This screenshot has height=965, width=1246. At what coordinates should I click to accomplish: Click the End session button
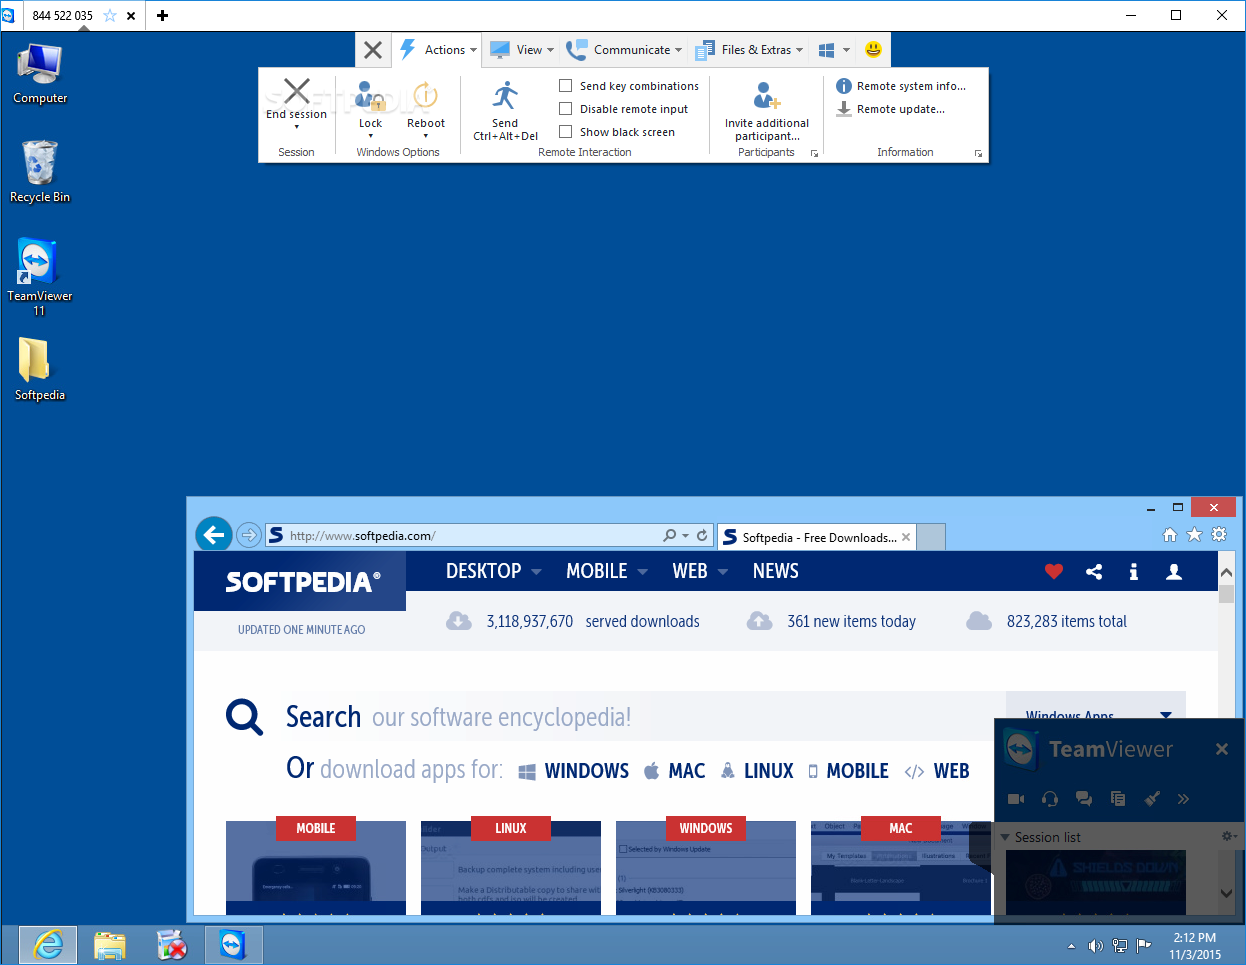tap(296, 103)
